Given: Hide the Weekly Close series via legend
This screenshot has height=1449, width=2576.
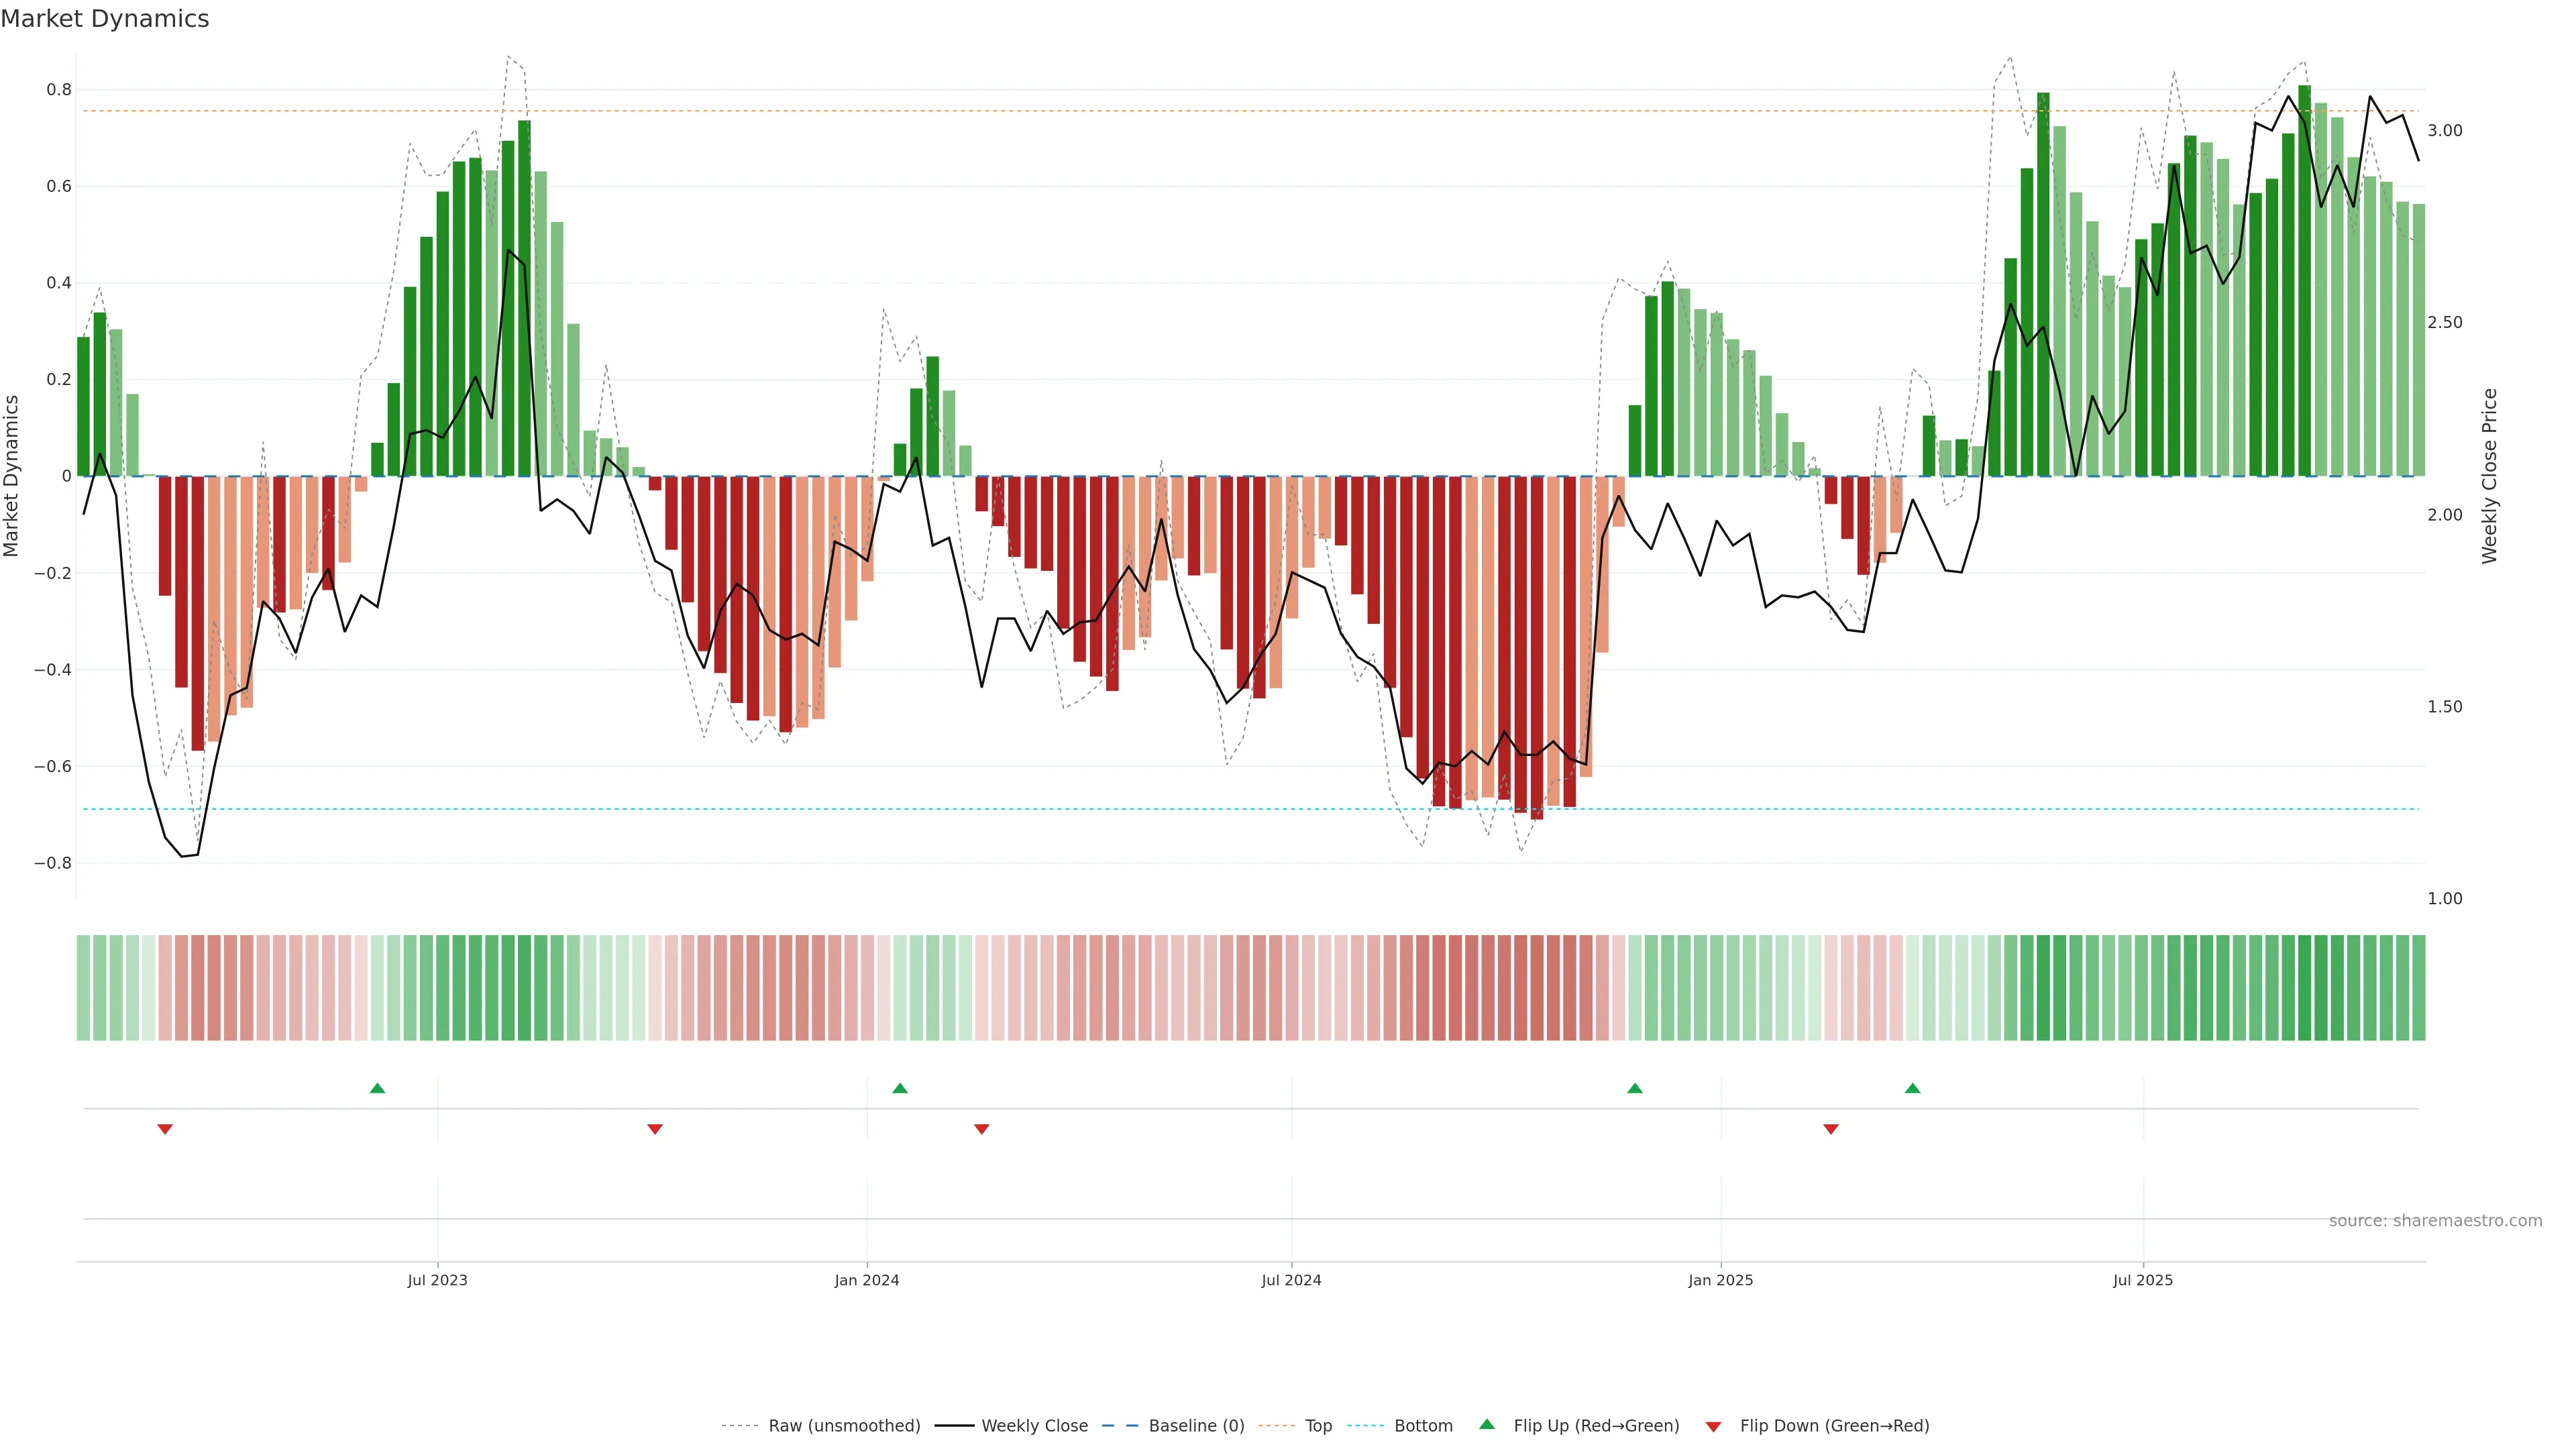Looking at the screenshot, I should [x=1034, y=1426].
